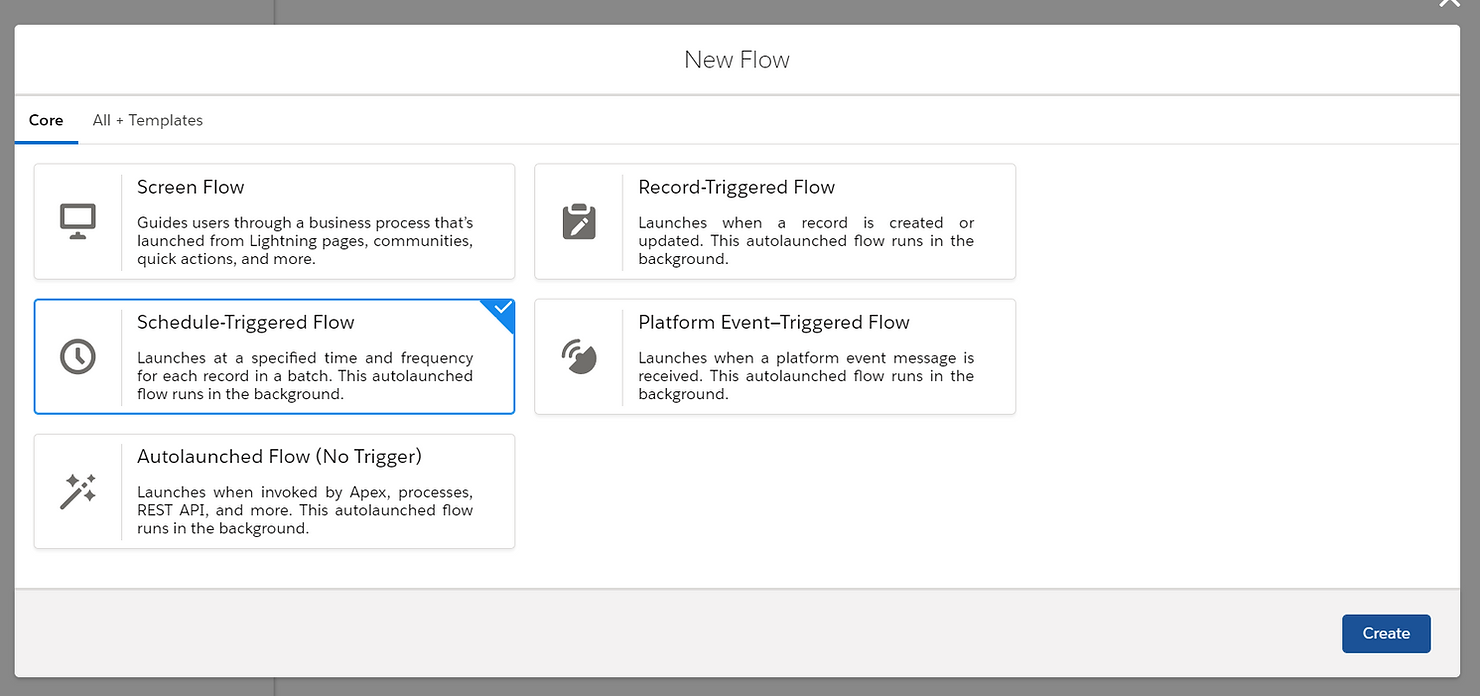Click the New Flow dialog title
This screenshot has width=1480, height=696.
tap(737, 59)
